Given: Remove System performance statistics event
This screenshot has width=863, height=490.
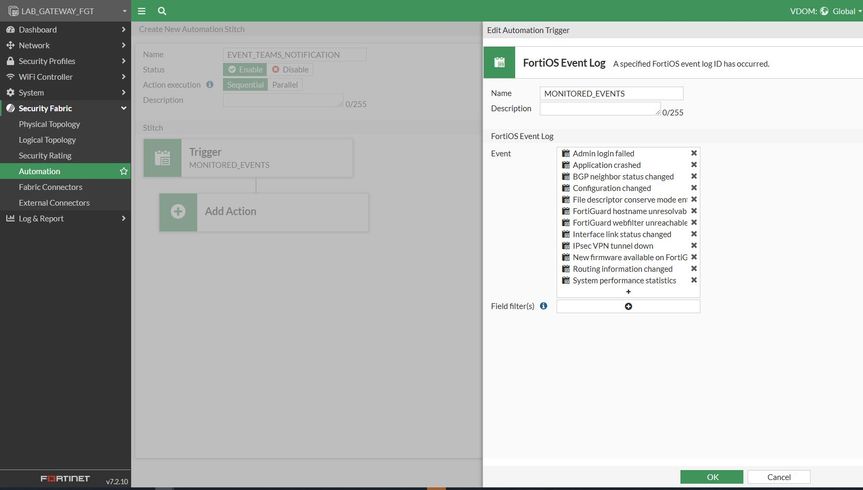Looking at the screenshot, I should pyautogui.click(x=694, y=280).
